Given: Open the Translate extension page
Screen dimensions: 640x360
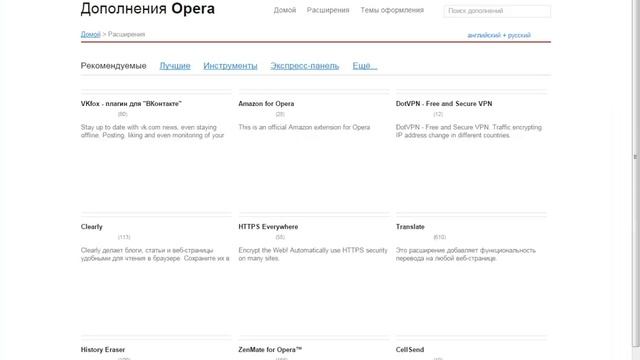Looking at the screenshot, I should pos(410,227).
